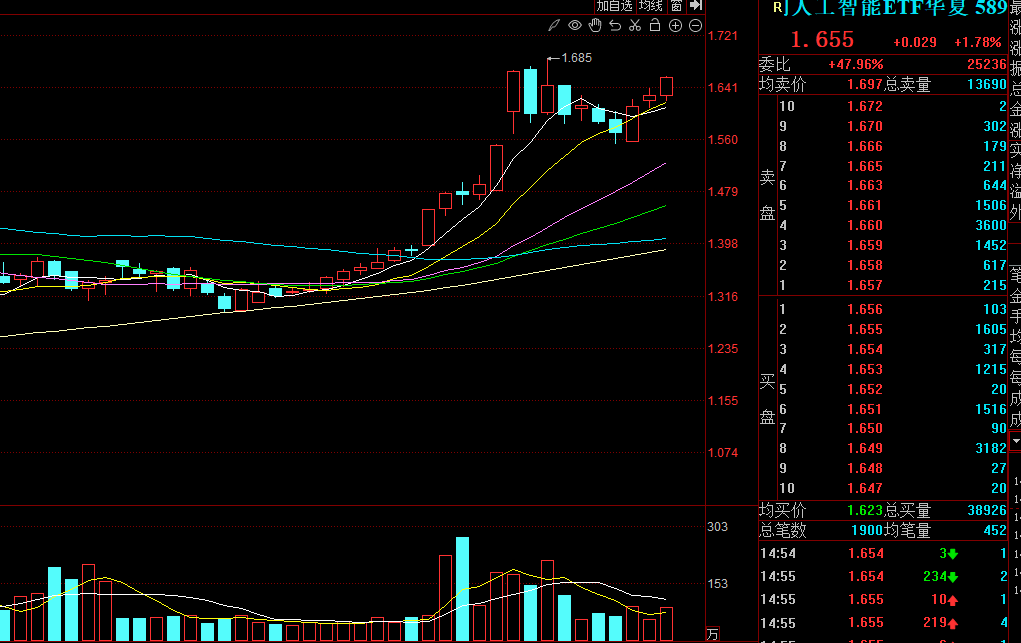Click the undo arrow icon

tap(615, 25)
